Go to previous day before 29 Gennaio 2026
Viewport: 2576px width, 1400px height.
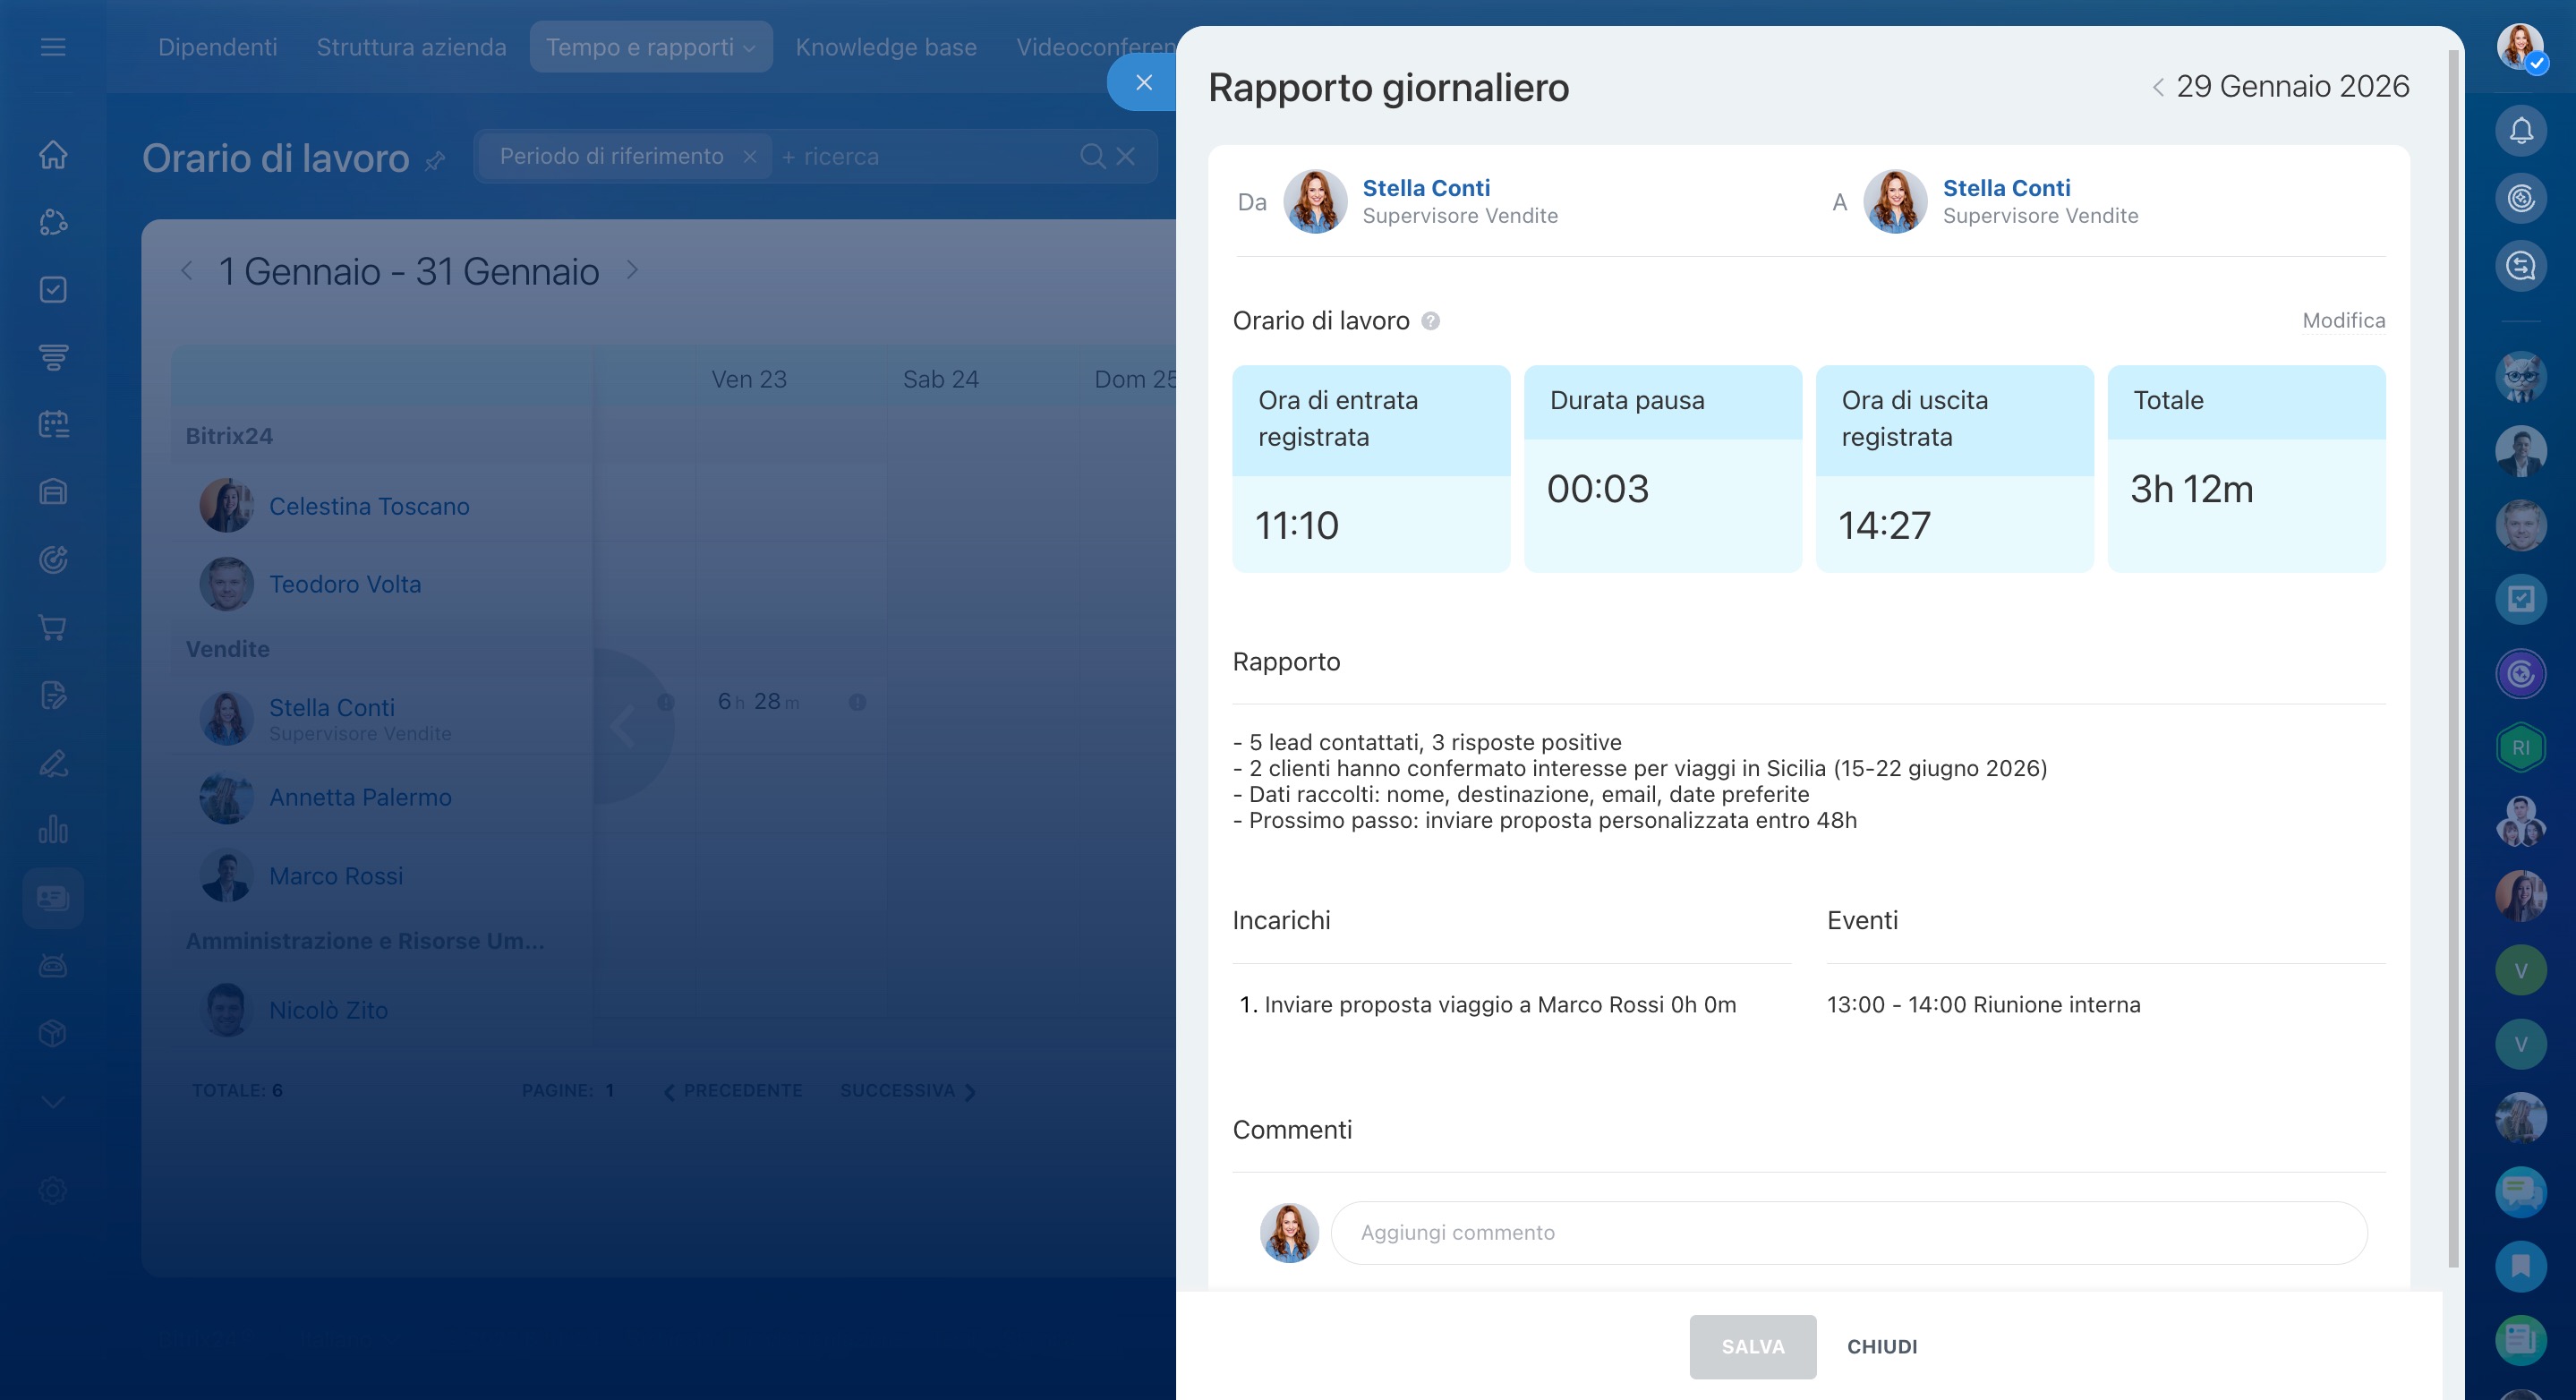pyautogui.click(x=2158, y=88)
